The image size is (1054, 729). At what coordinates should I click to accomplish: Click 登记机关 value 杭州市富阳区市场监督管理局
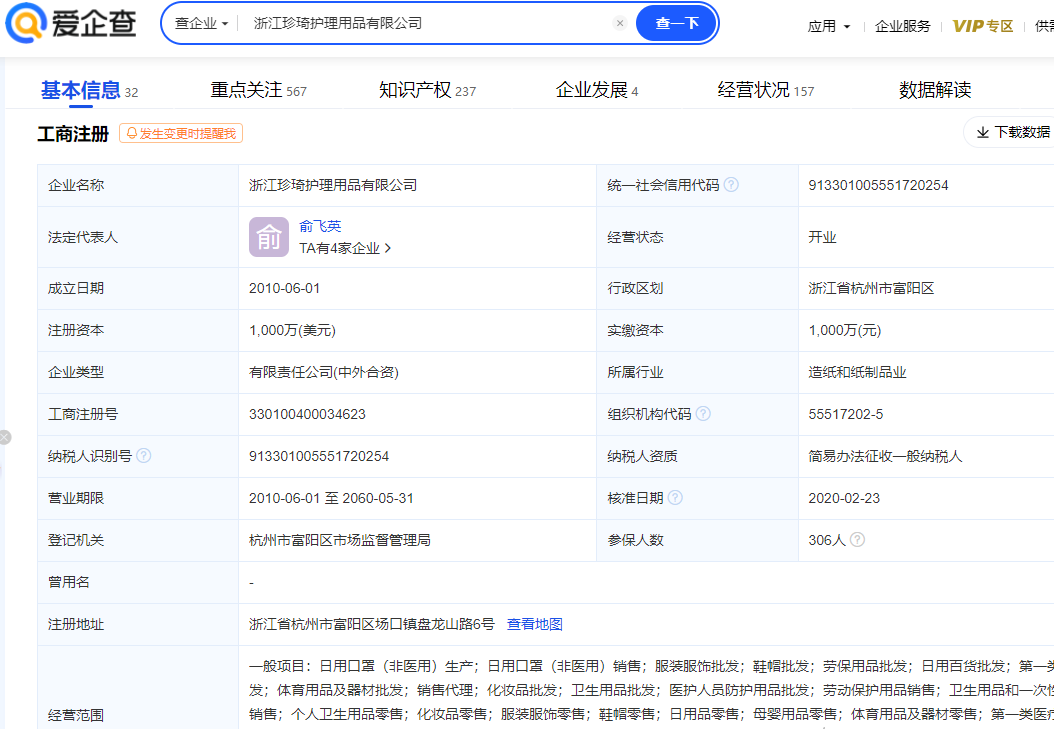click(339, 540)
